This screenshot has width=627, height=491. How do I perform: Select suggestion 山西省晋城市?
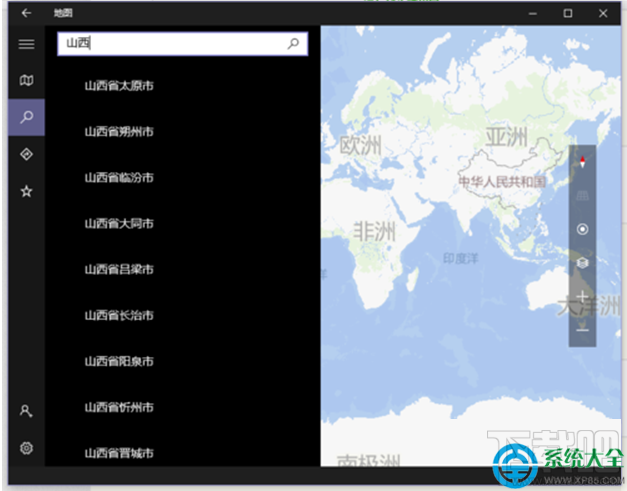coord(119,453)
